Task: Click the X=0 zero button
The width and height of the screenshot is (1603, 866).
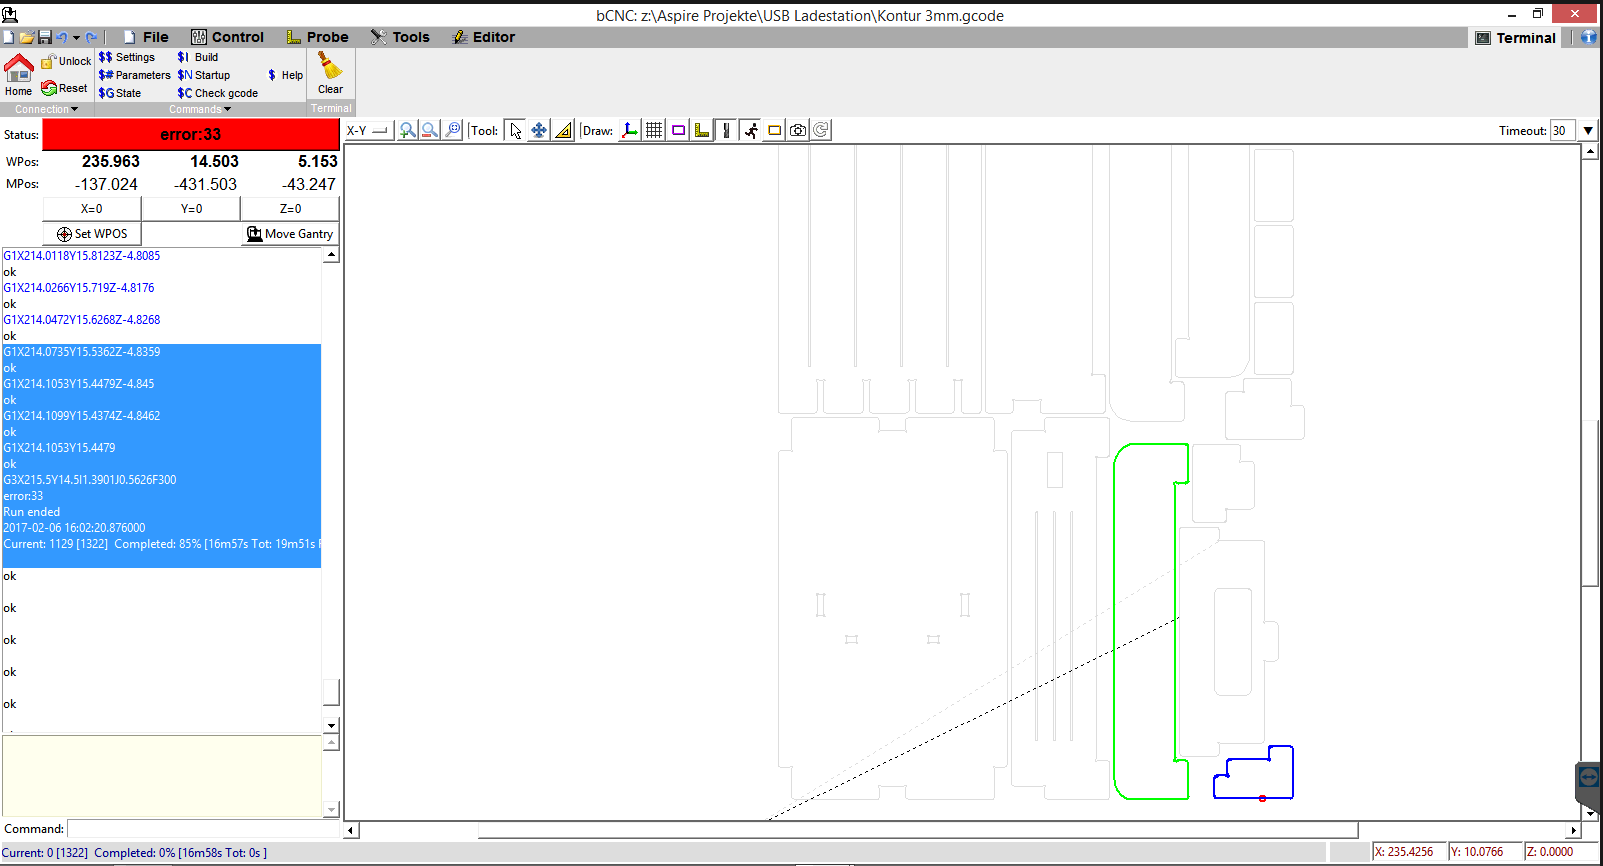Action: click(92, 209)
